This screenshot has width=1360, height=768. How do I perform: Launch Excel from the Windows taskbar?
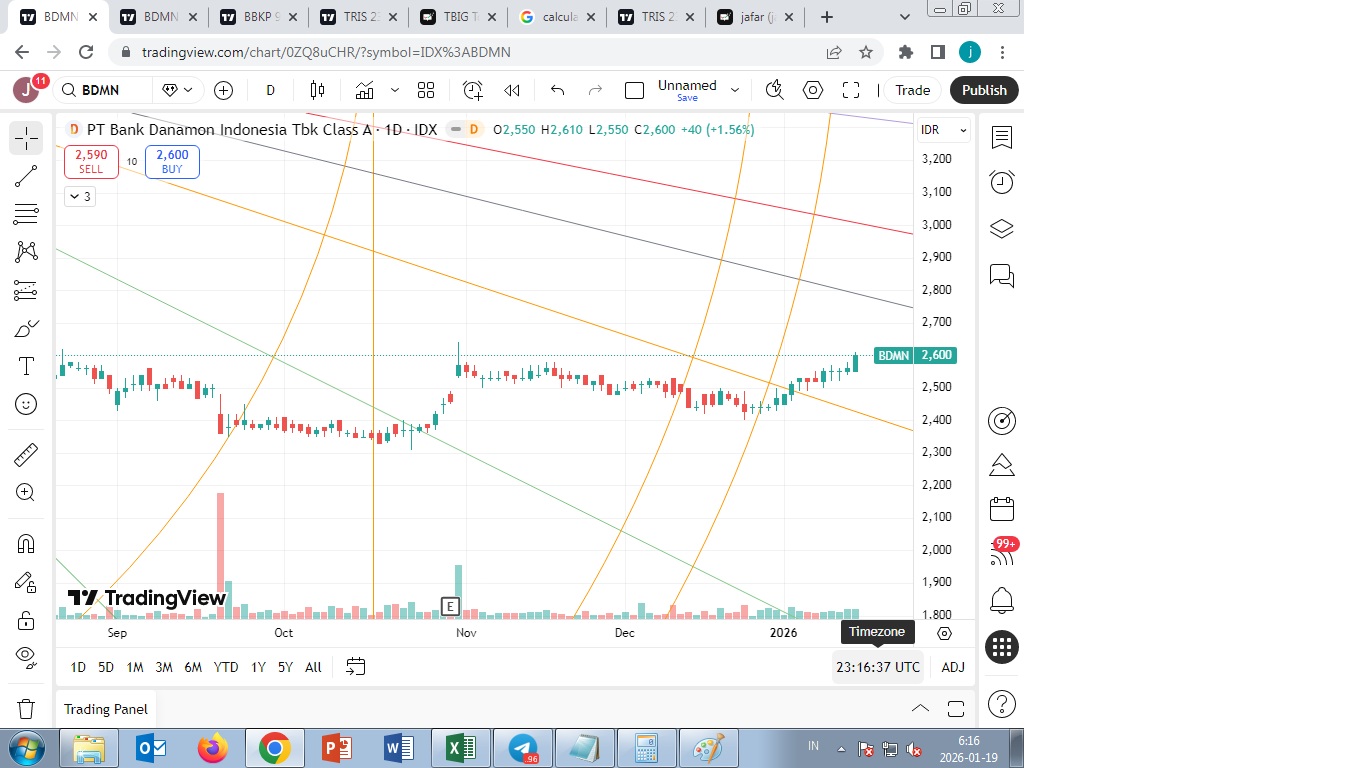460,748
